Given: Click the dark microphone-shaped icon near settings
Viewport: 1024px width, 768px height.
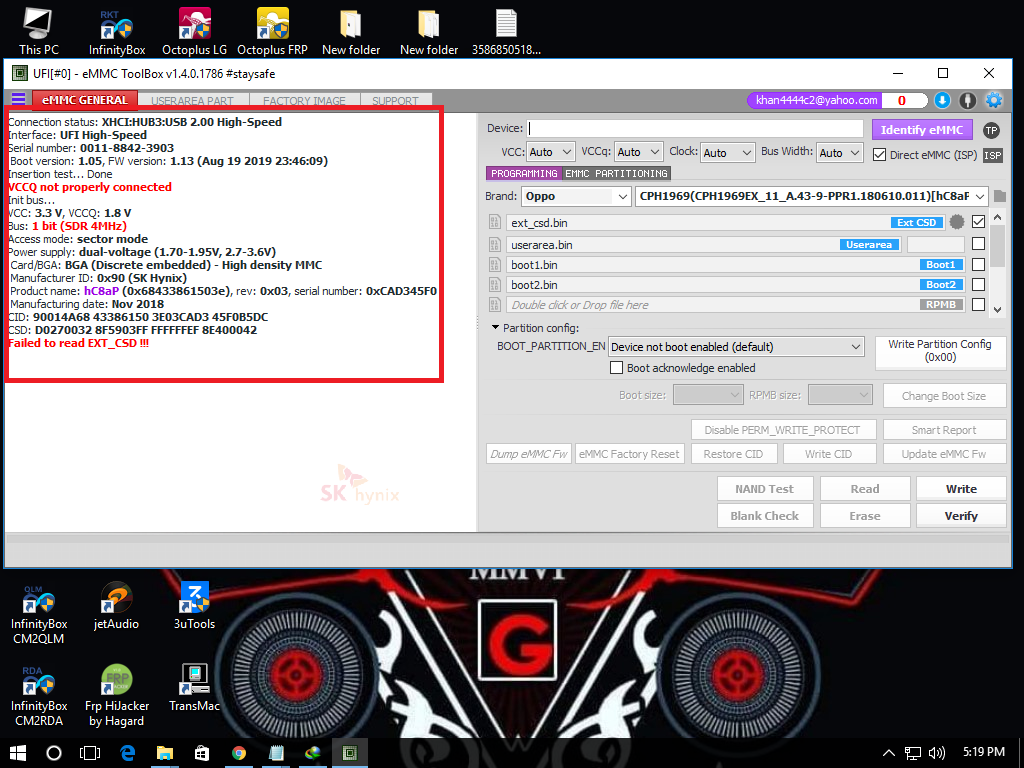Looking at the screenshot, I should coord(968,100).
